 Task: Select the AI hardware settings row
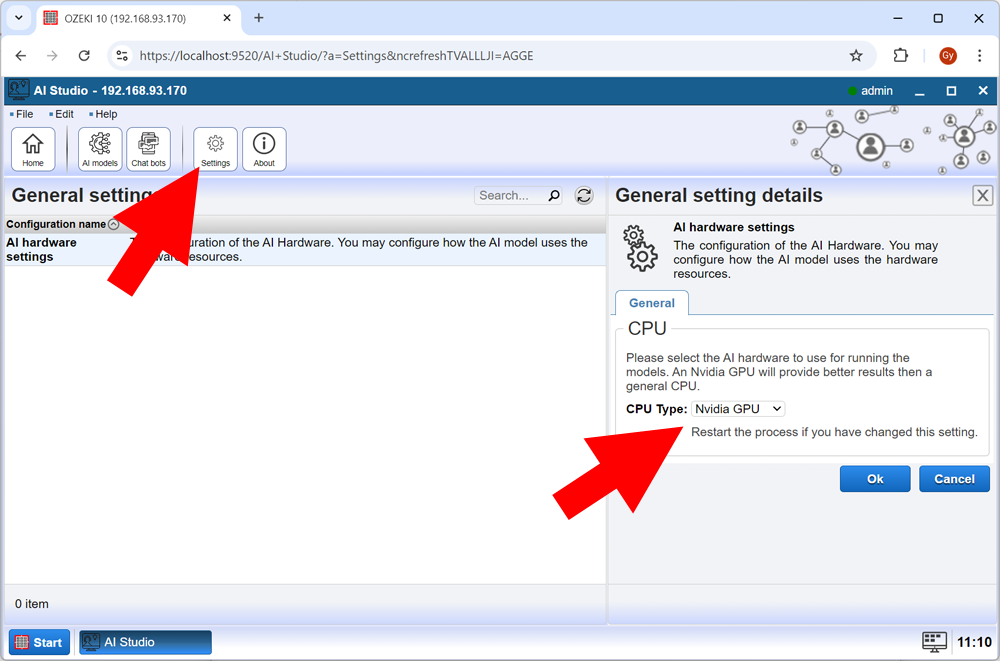pyautogui.click(x=305, y=249)
